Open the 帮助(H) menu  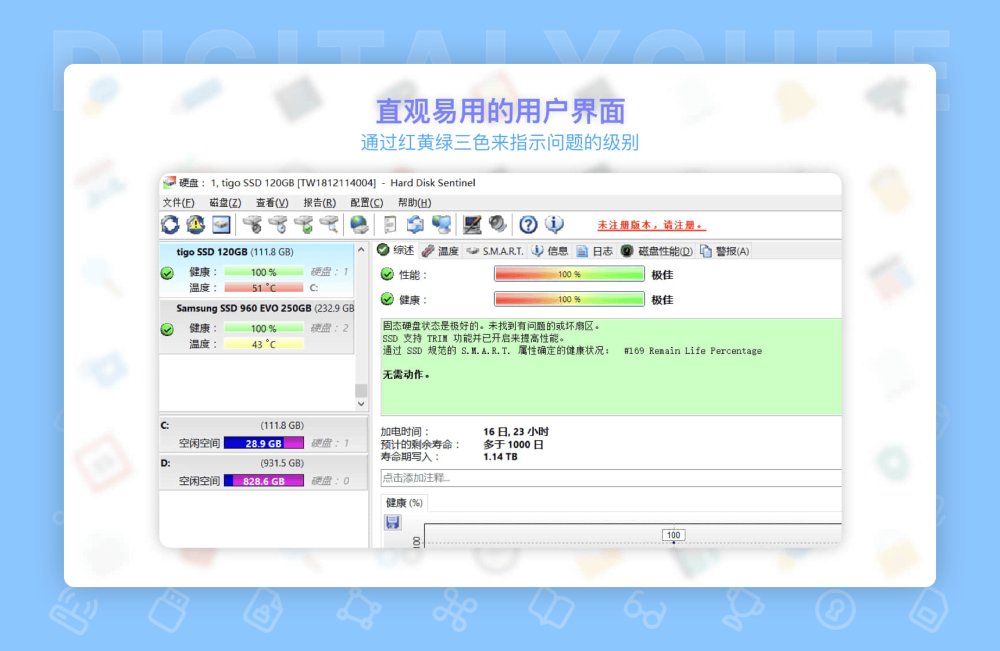coord(415,203)
